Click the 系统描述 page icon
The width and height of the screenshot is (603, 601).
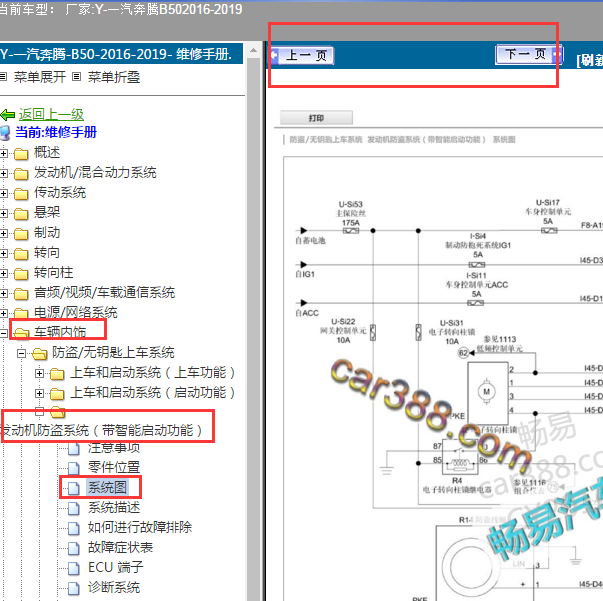pyautogui.click(x=73, y=508)
